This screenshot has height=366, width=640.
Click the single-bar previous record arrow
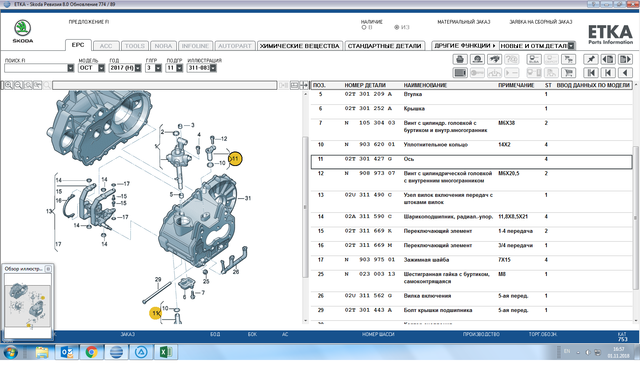[x=608, y=73]
